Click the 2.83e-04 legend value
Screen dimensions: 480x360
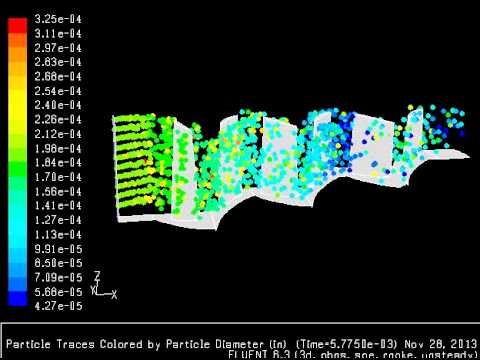coord(58,62)
